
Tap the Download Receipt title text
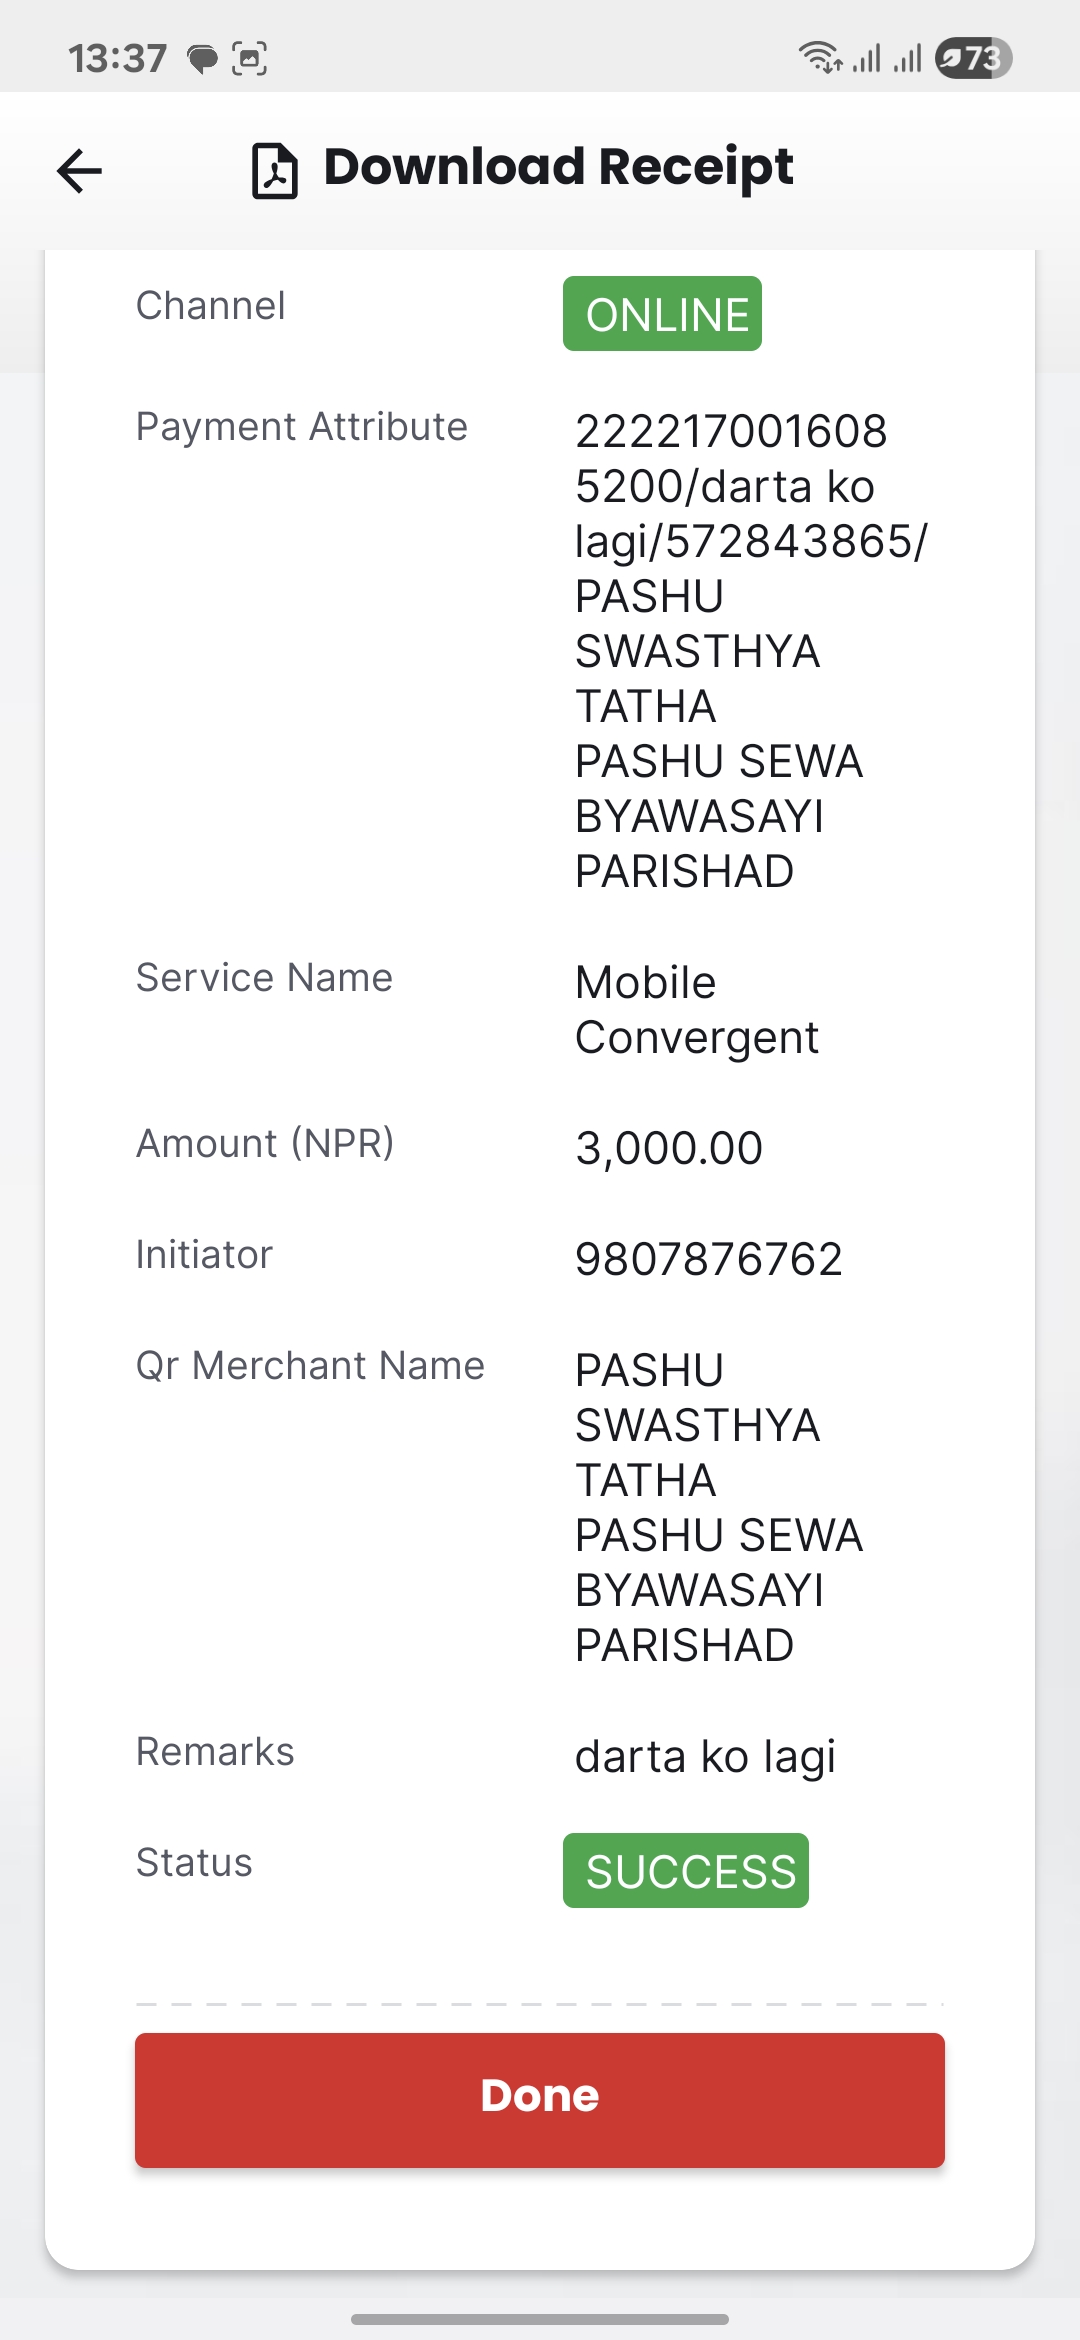pyautogui.click(x=558, y=167)
